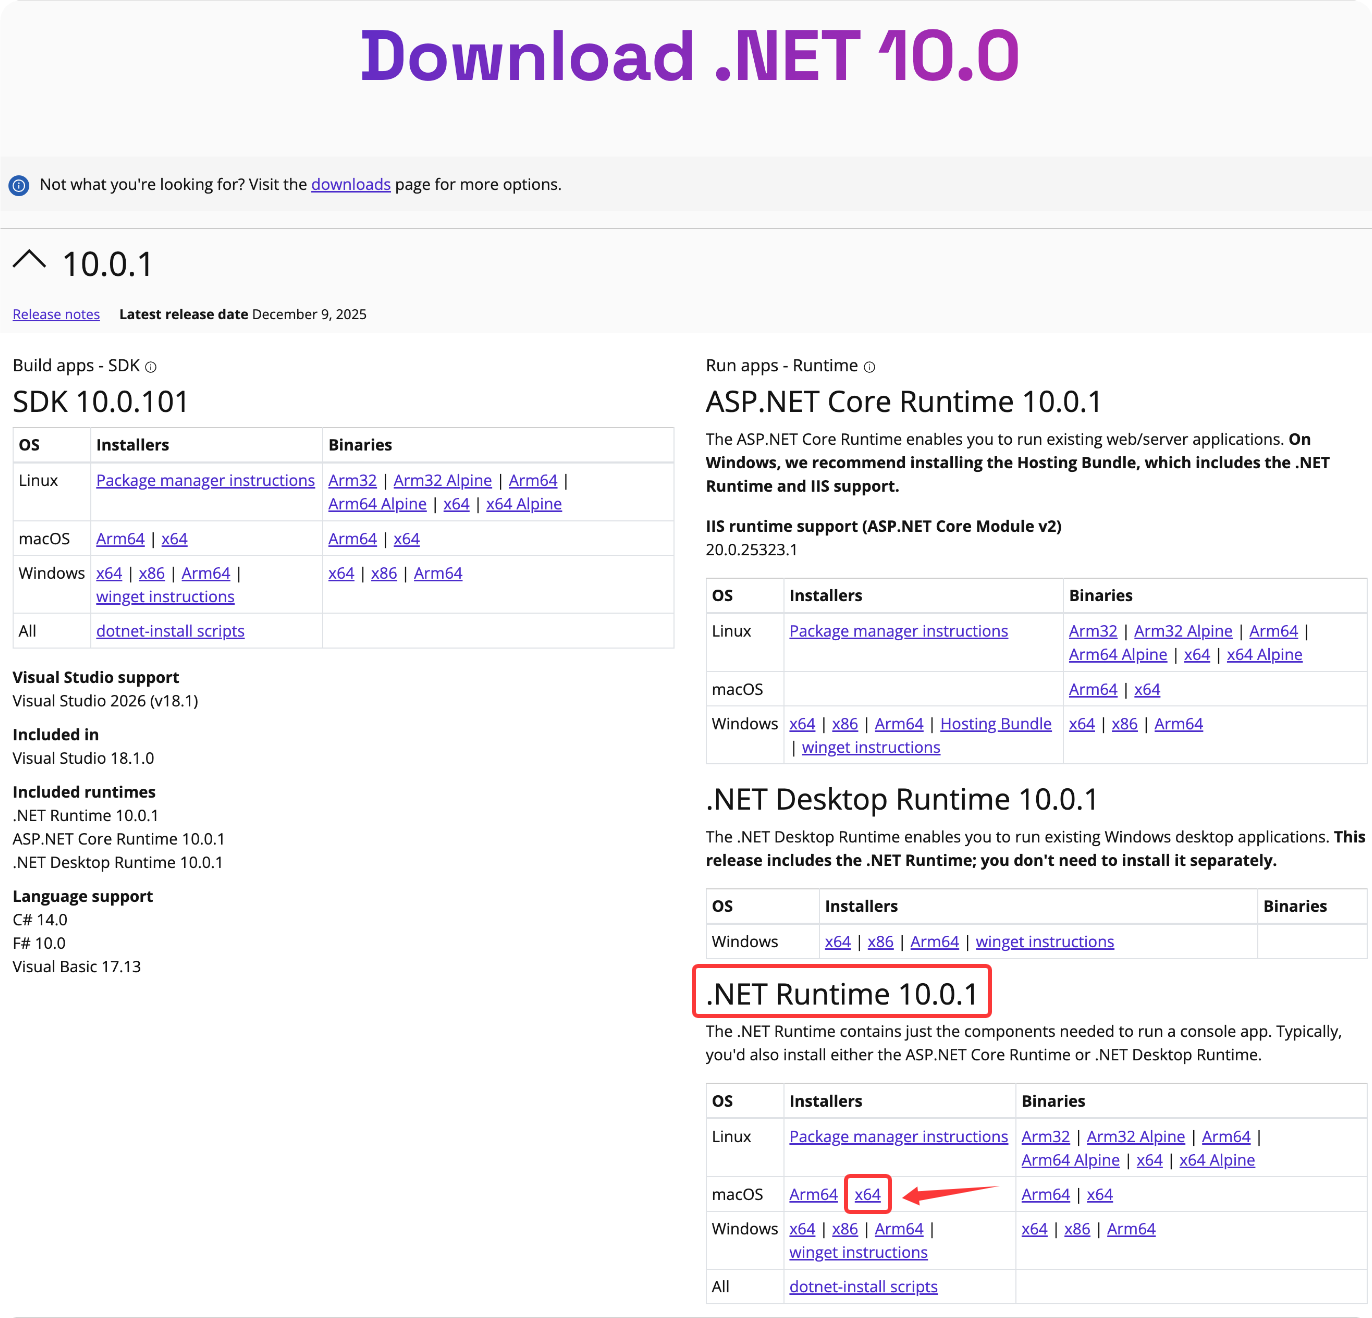
Task: Open the Release notes link
Action: coord(56,314)
